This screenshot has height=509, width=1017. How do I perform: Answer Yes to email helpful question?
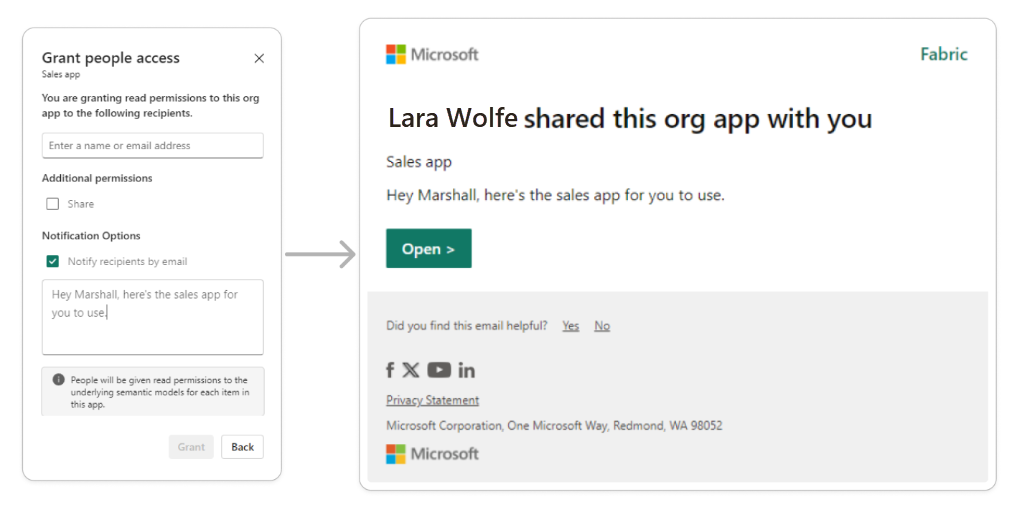(x=570, y=326)
